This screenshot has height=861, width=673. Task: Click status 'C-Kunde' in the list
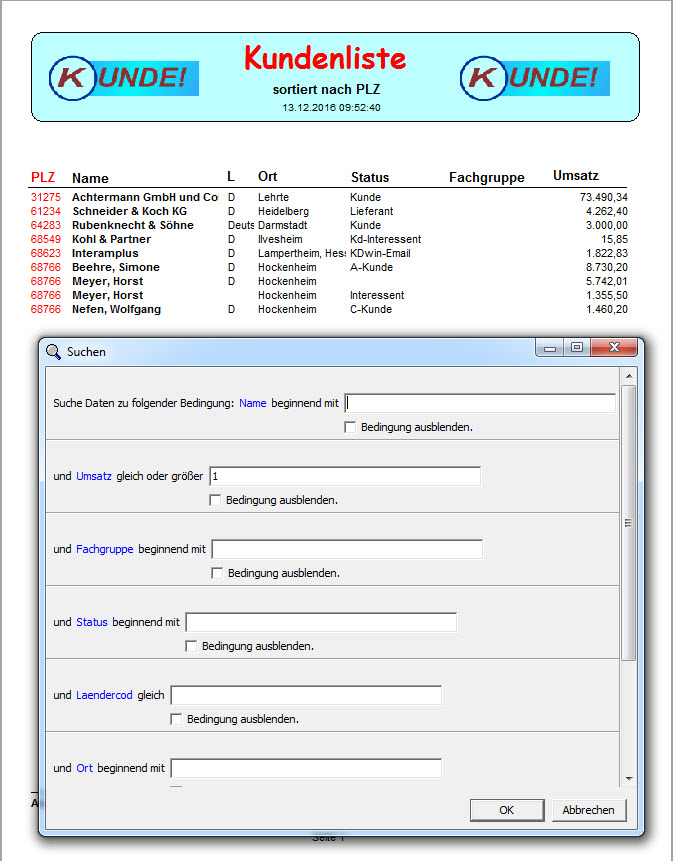tap(371, 309)
